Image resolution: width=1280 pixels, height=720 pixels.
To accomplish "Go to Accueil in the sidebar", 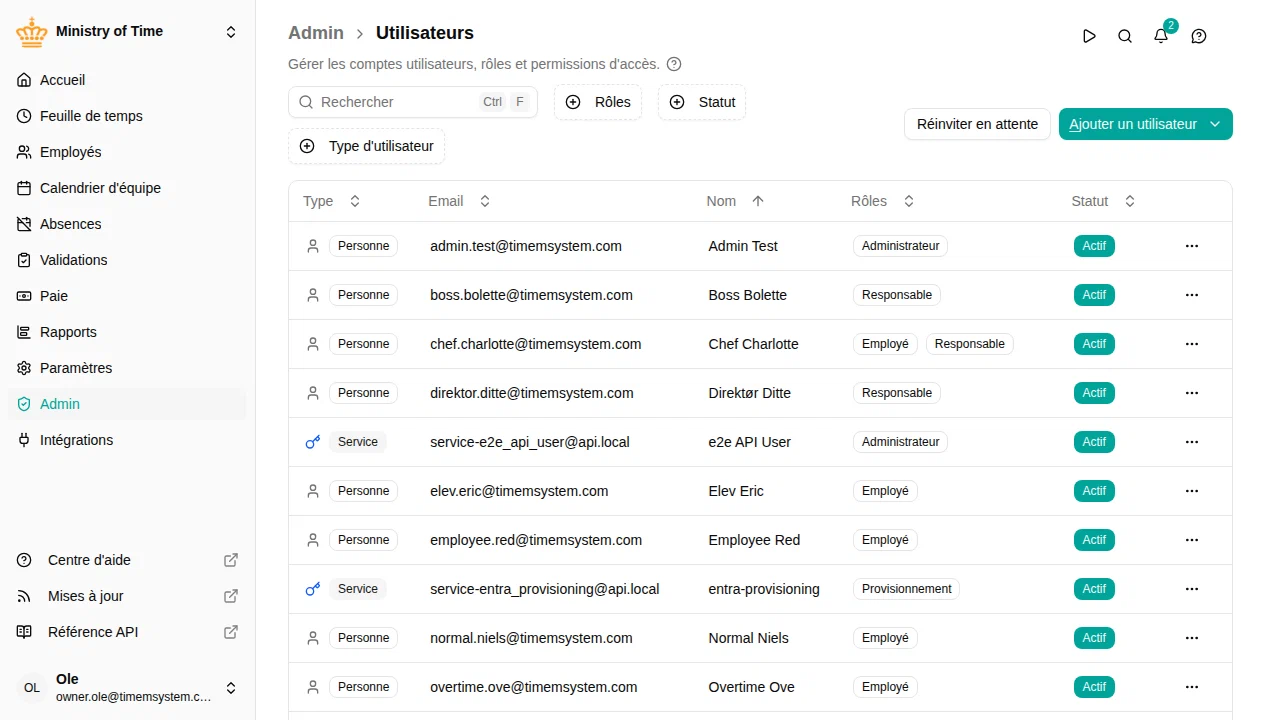I will click(x=127, y=80).
